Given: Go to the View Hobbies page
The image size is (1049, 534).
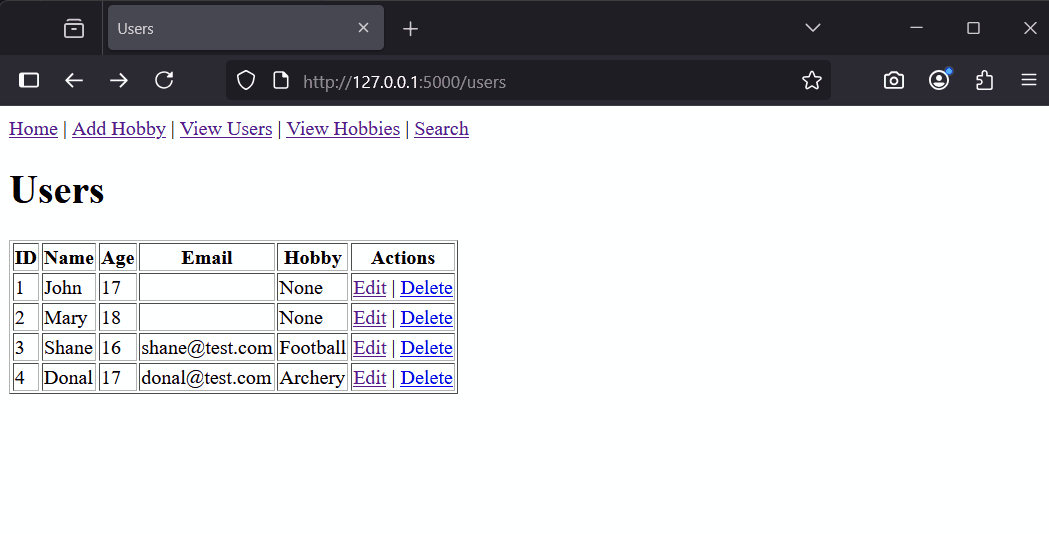Looking at the screenshot, I should click(x=343, y=129).
